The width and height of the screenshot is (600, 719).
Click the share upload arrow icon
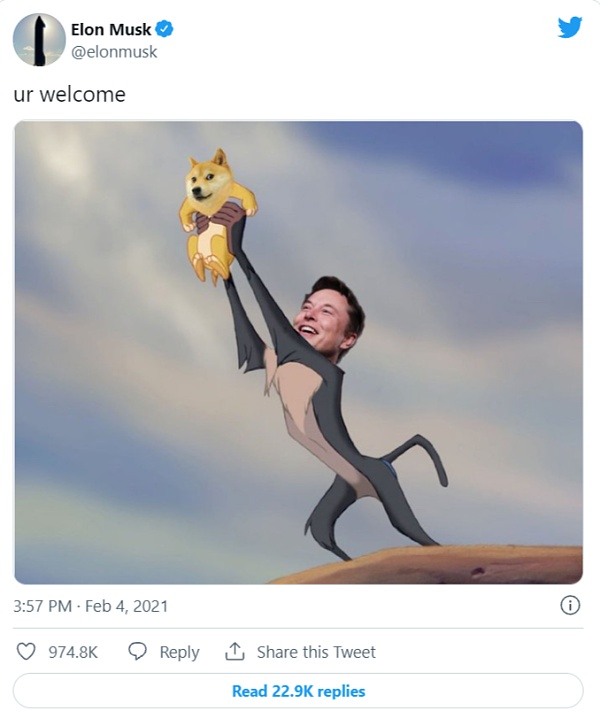pos(234,652)
